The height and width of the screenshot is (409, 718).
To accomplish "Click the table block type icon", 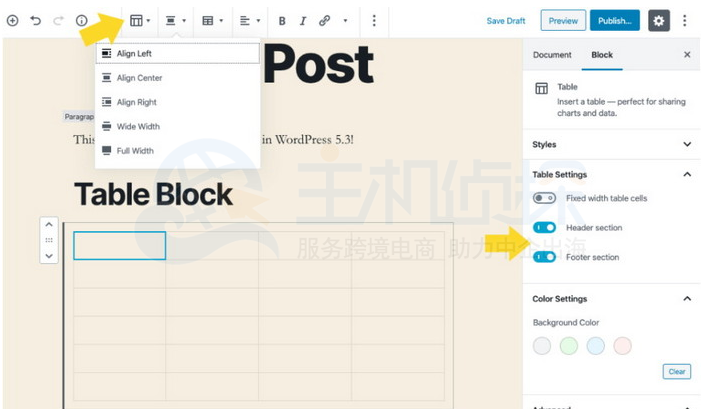I will click(136, 21).
